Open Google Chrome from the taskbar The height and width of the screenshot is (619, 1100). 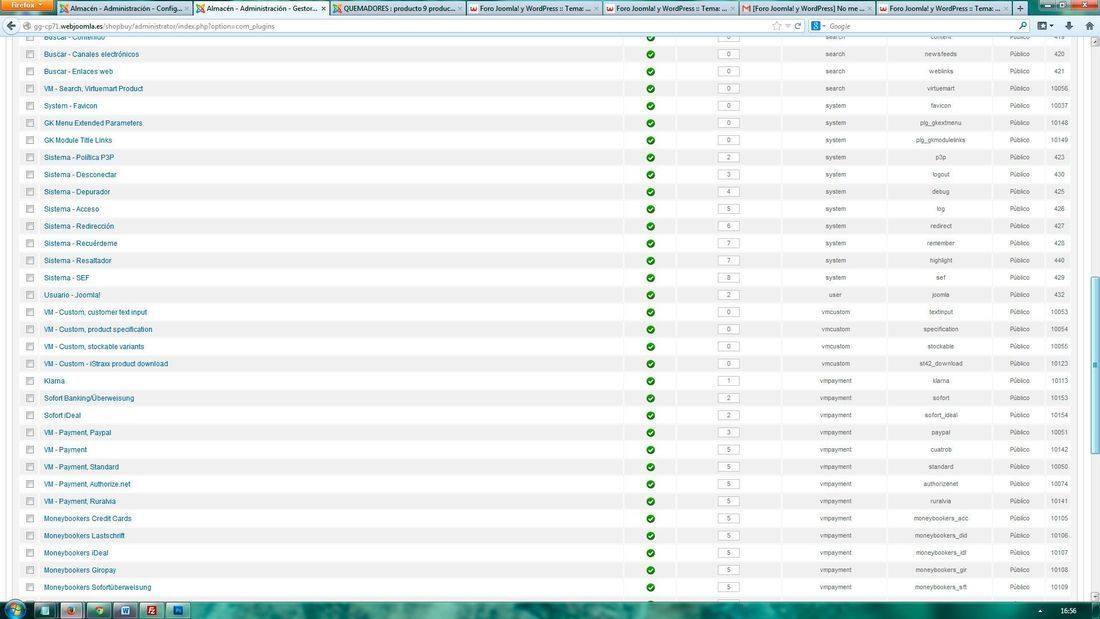99,611
